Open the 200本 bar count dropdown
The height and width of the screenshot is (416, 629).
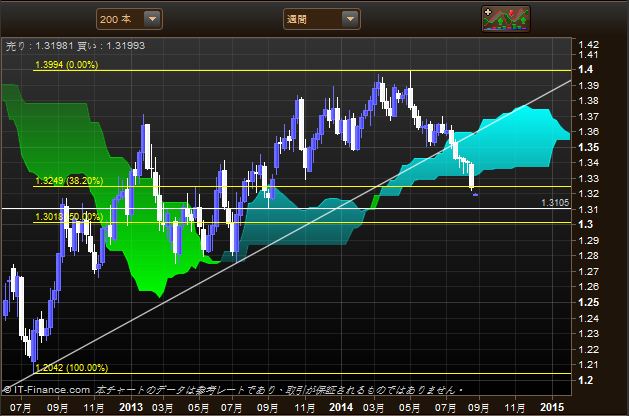pos(129,19)
